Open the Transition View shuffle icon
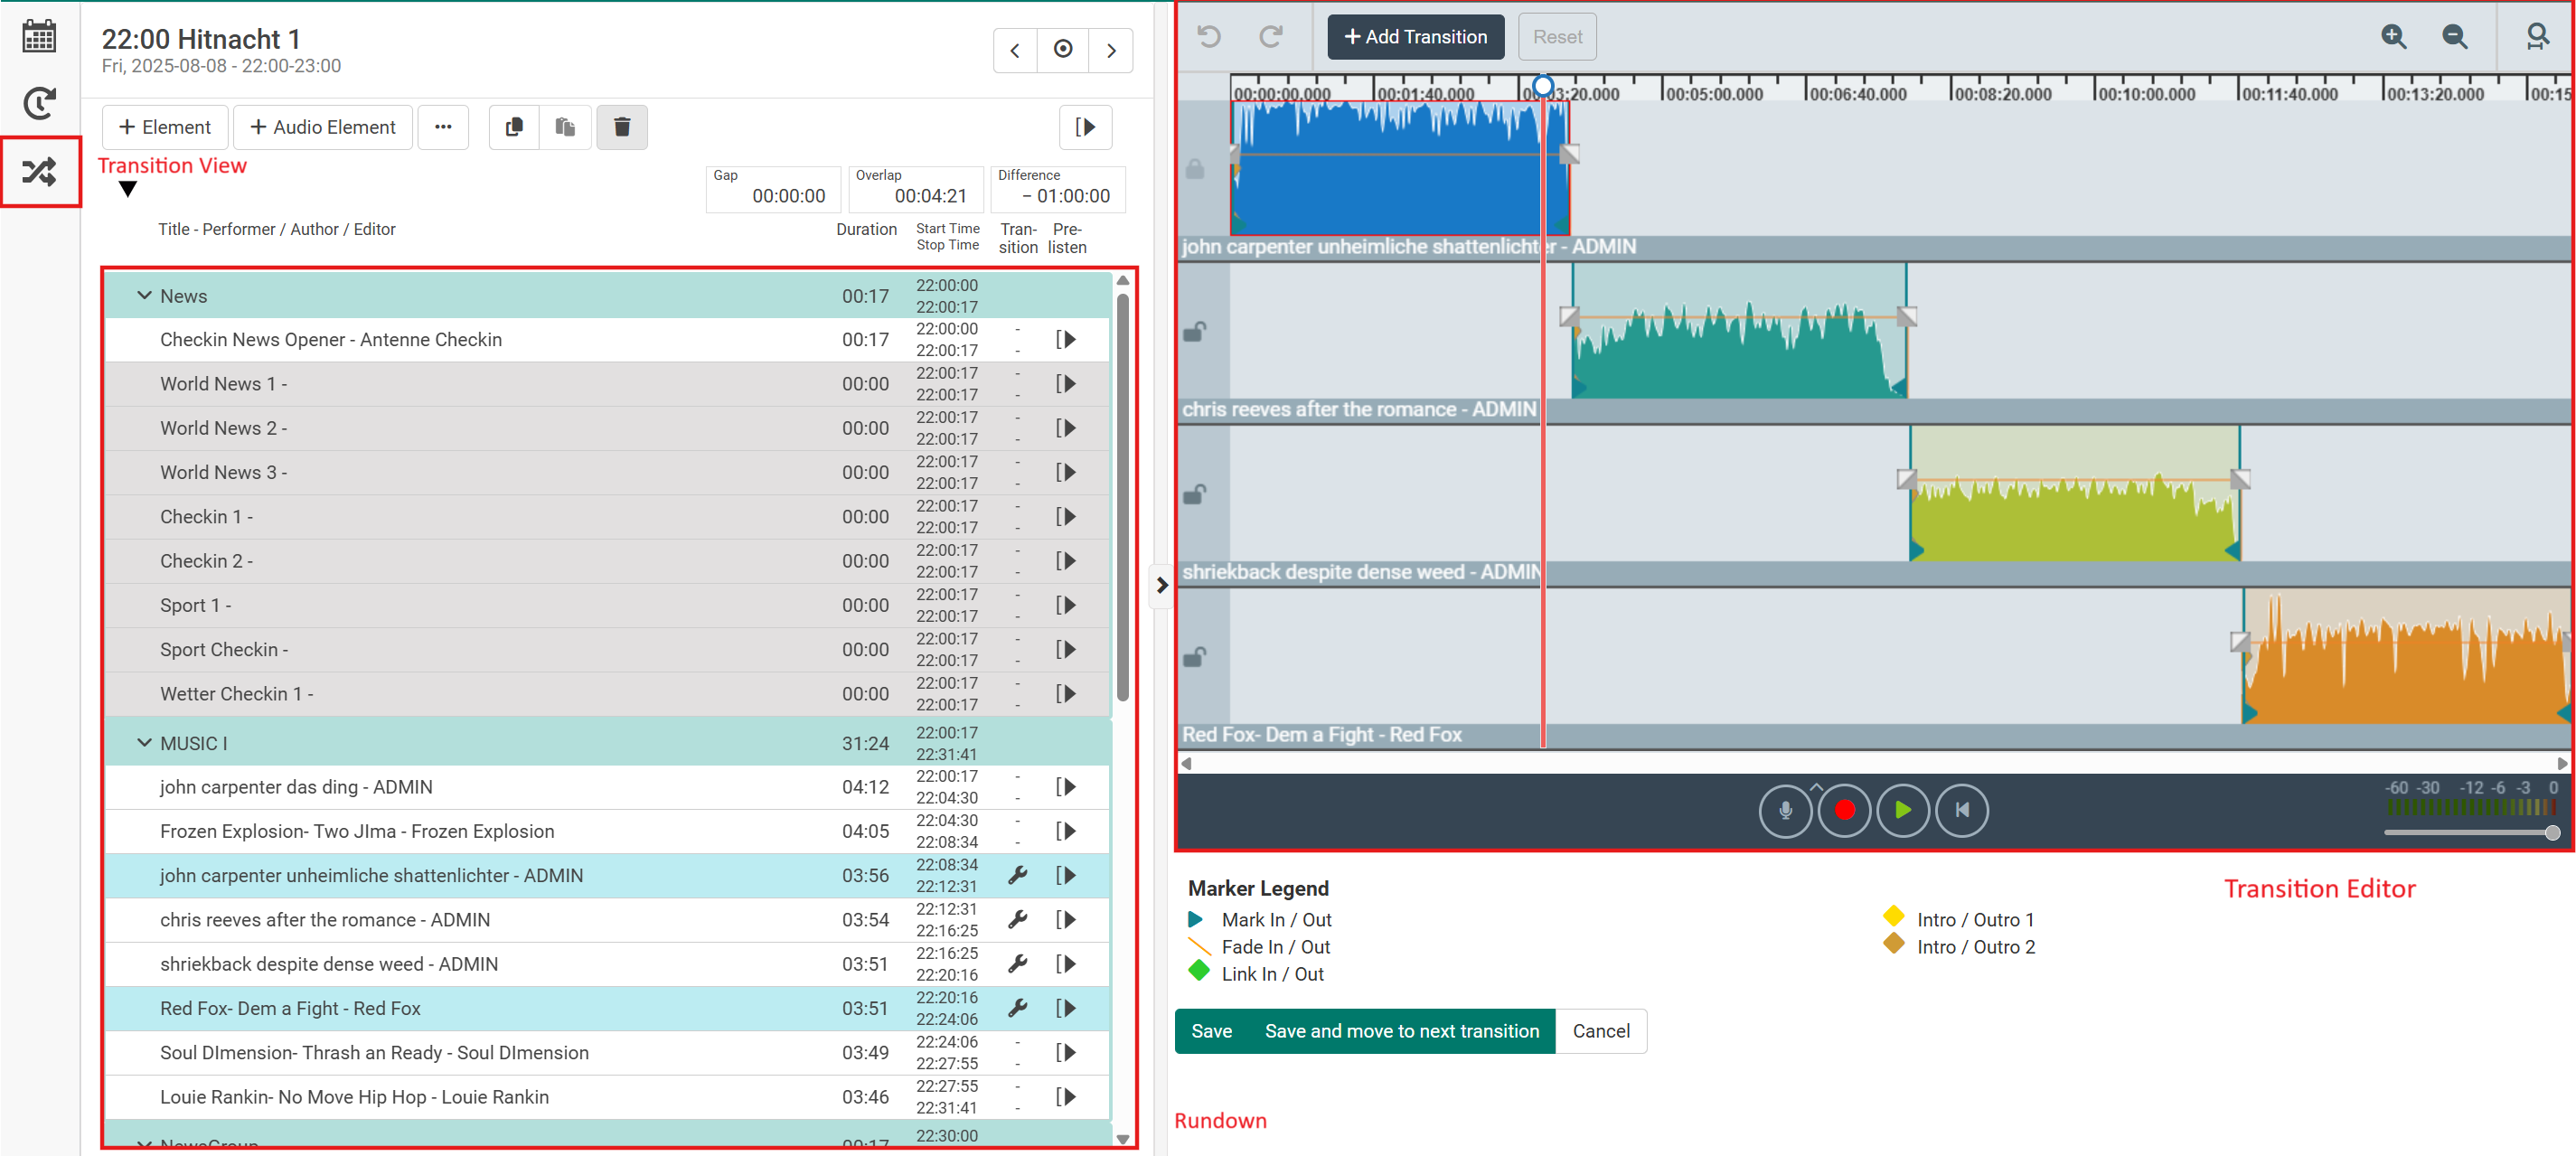 pyautogui.click(x=40, y=172)
